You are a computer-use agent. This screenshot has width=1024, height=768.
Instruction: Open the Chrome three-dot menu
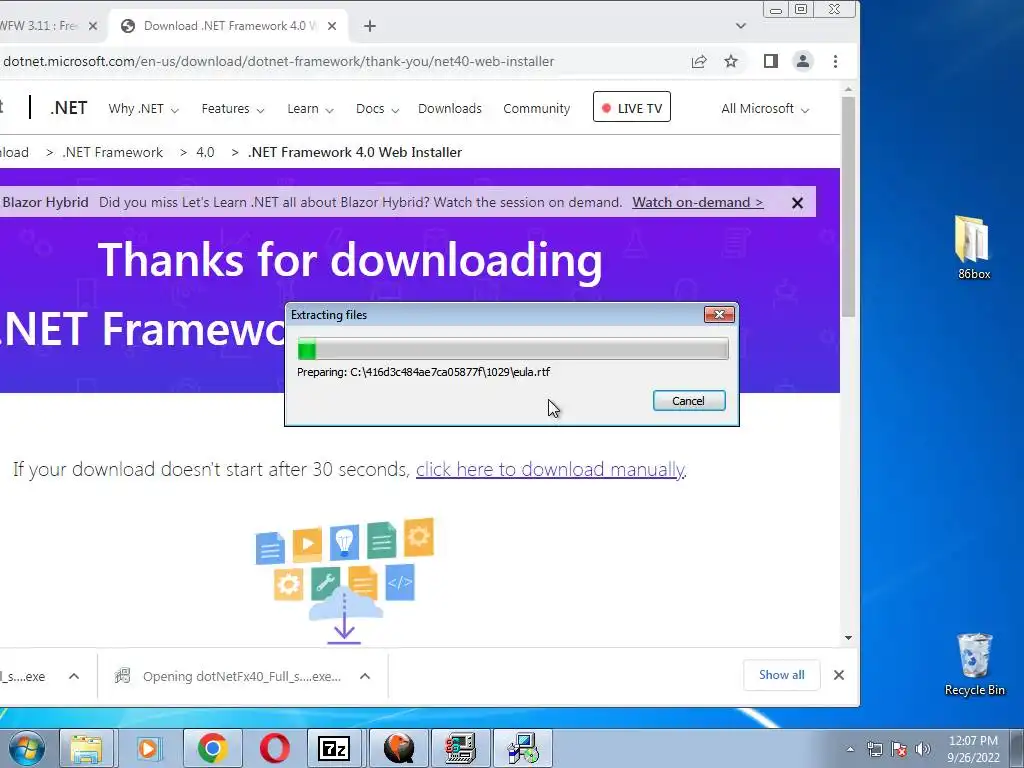click(835, 61)
